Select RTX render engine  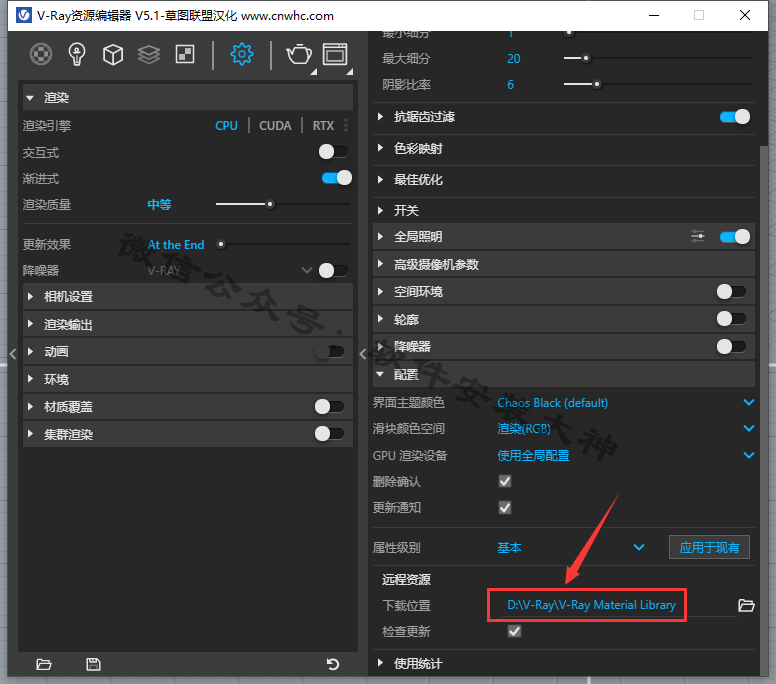(323, 126)
